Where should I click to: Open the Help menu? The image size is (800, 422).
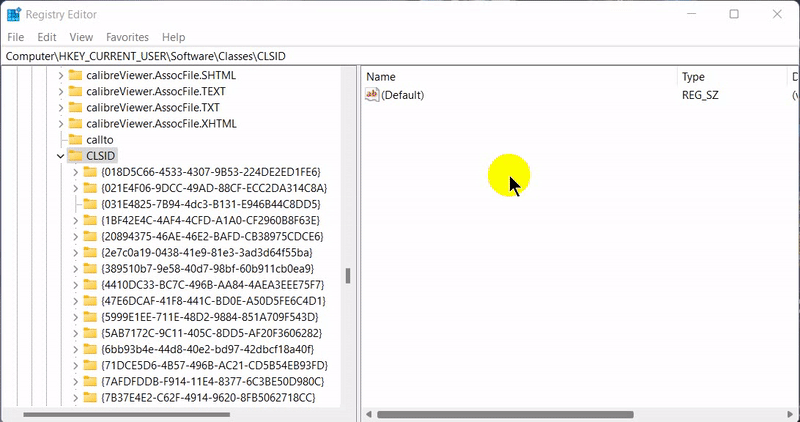[173, 37]
